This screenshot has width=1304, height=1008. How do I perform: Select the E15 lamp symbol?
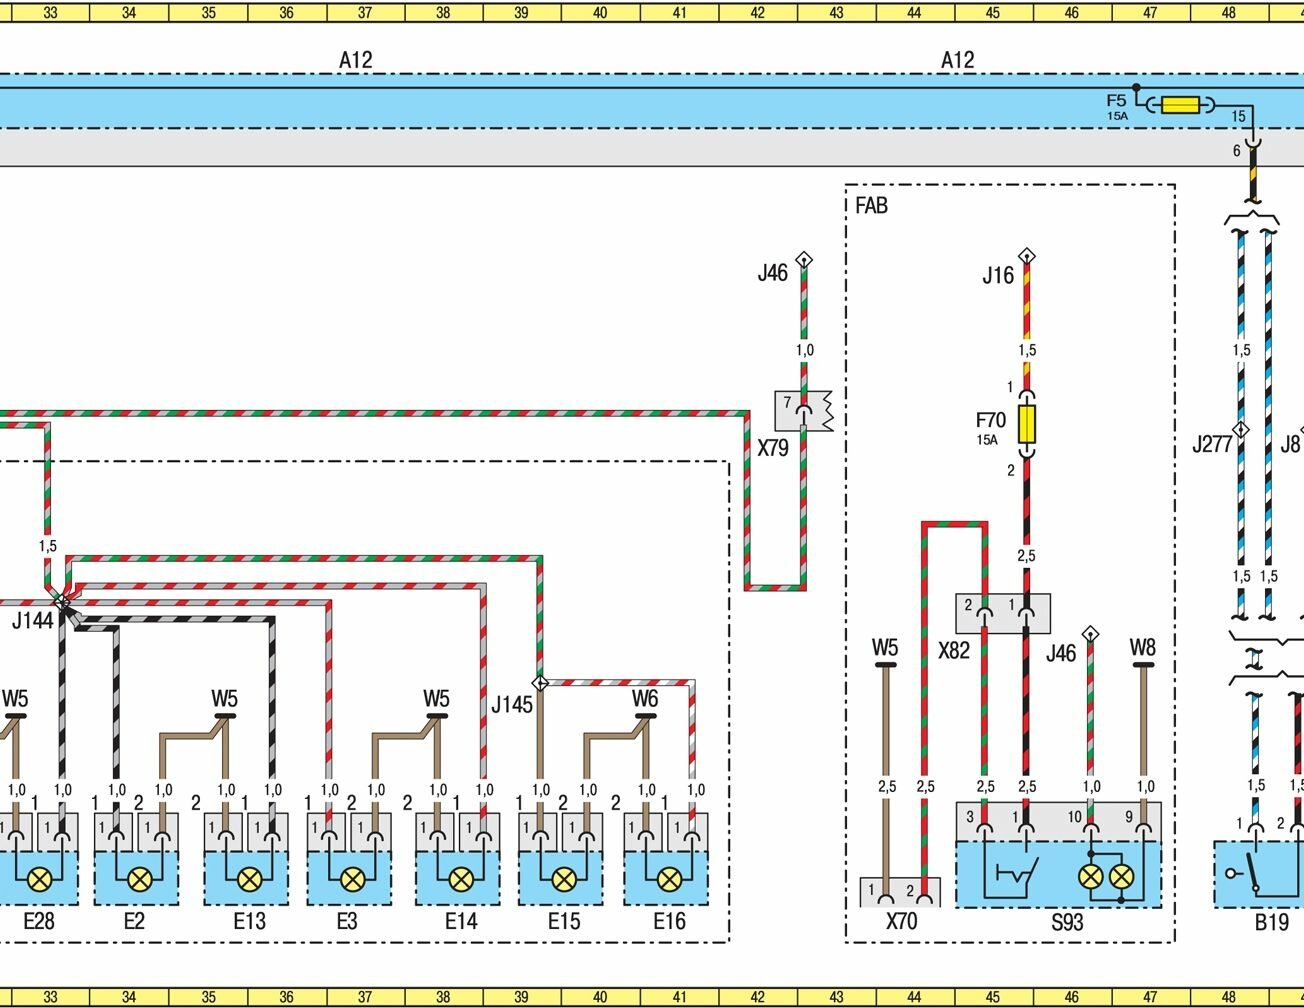(x=564, y=880)
